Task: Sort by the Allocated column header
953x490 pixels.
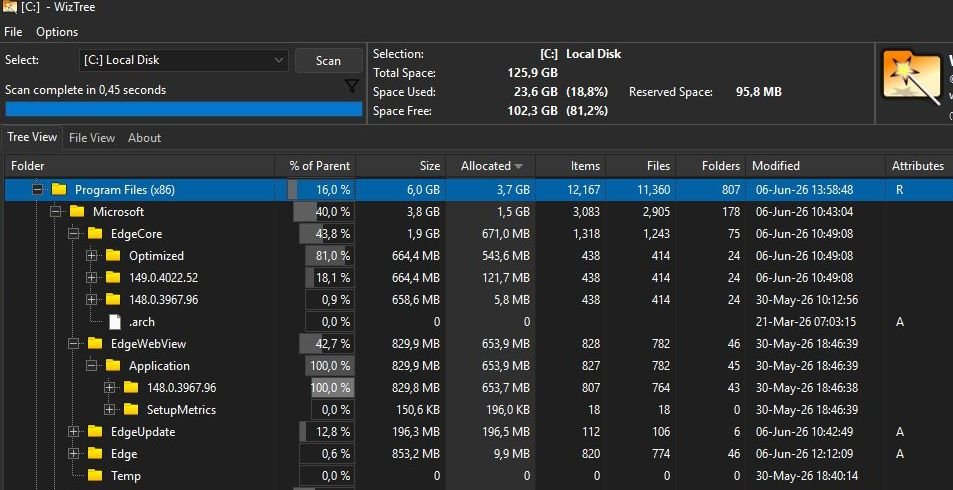Action: (490, 165)
